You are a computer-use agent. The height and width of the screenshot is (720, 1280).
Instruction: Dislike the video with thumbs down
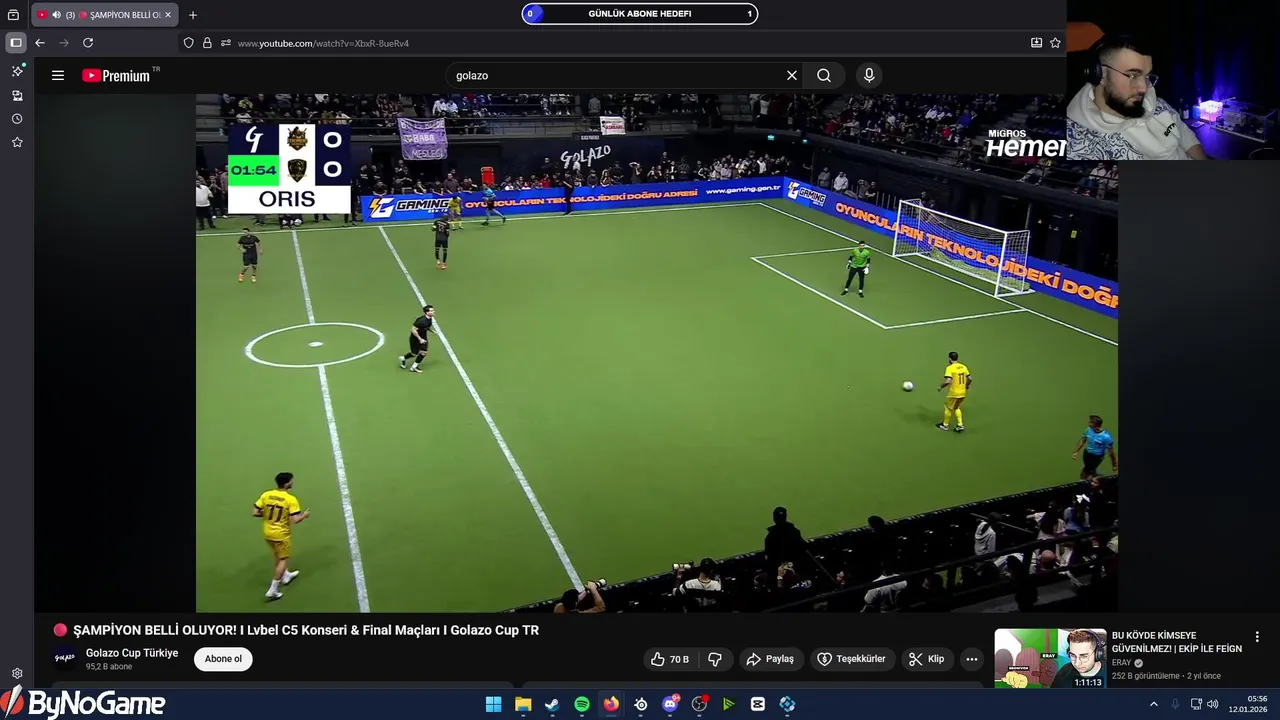pyautogui.click(x=715, y=659)
